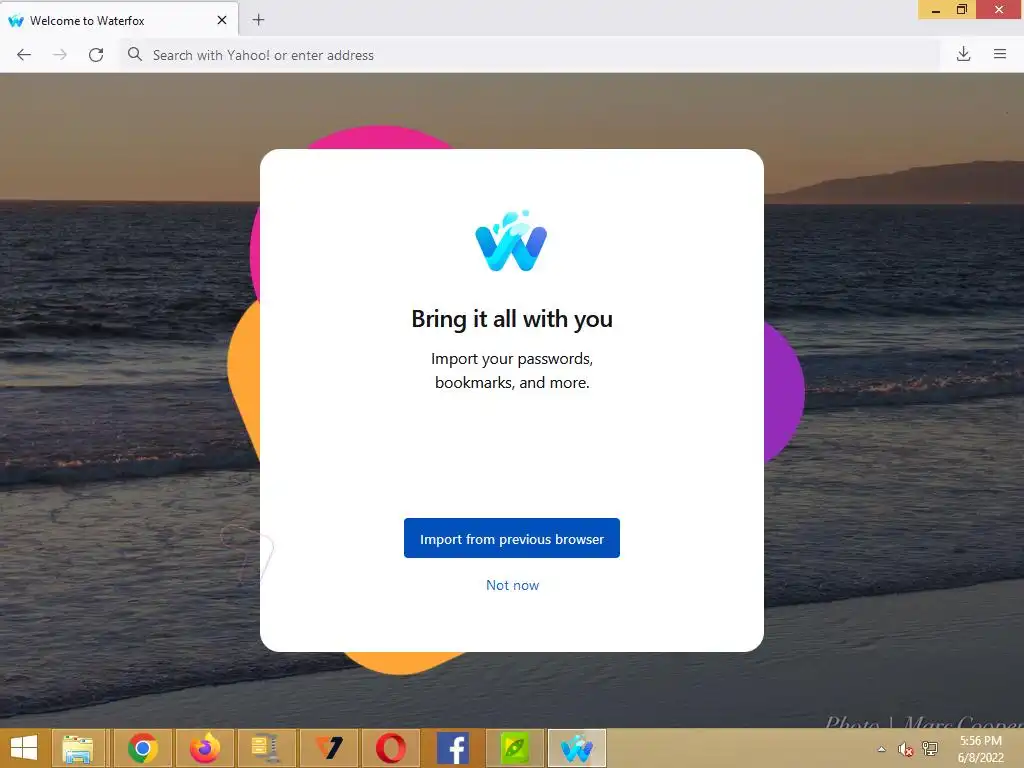
Task: Open the green leaf app in taskbar
Action: [x=515, y=748]
